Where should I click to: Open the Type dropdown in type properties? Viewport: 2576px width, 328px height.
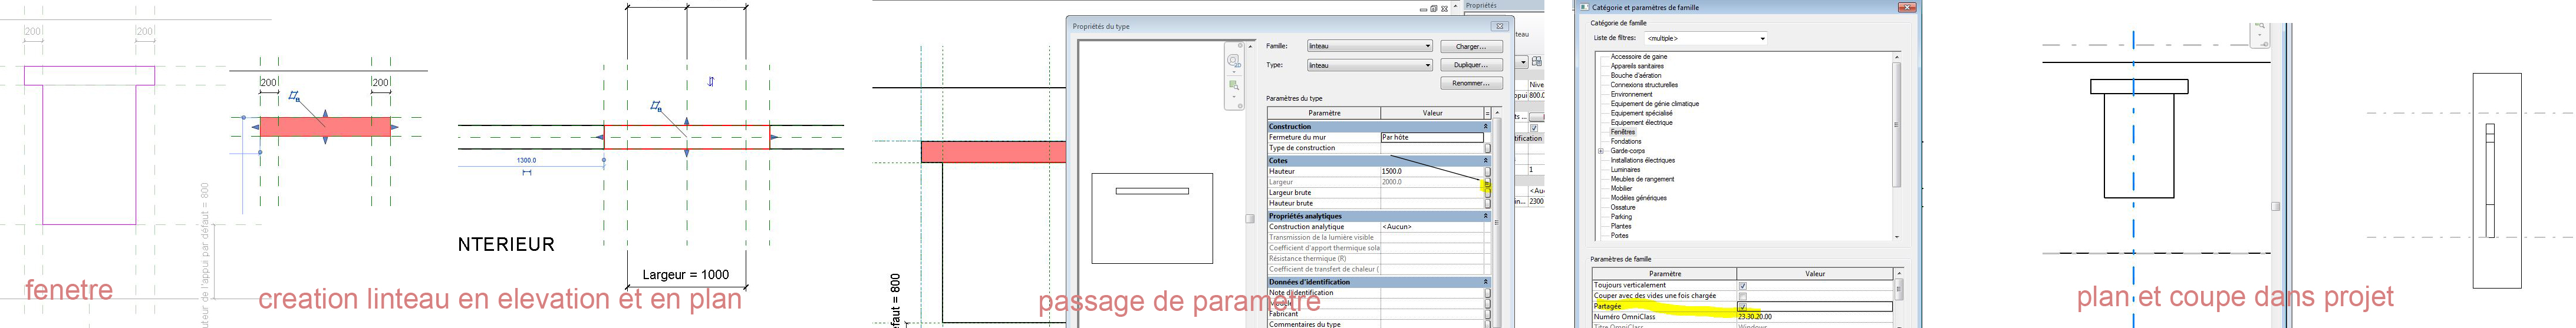[x=1427, y=65]
